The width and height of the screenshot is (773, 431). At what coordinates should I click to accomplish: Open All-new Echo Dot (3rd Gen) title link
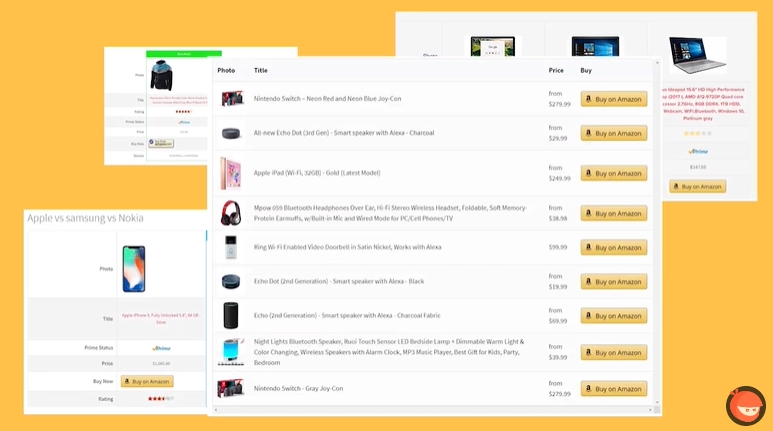pos(344,133)
